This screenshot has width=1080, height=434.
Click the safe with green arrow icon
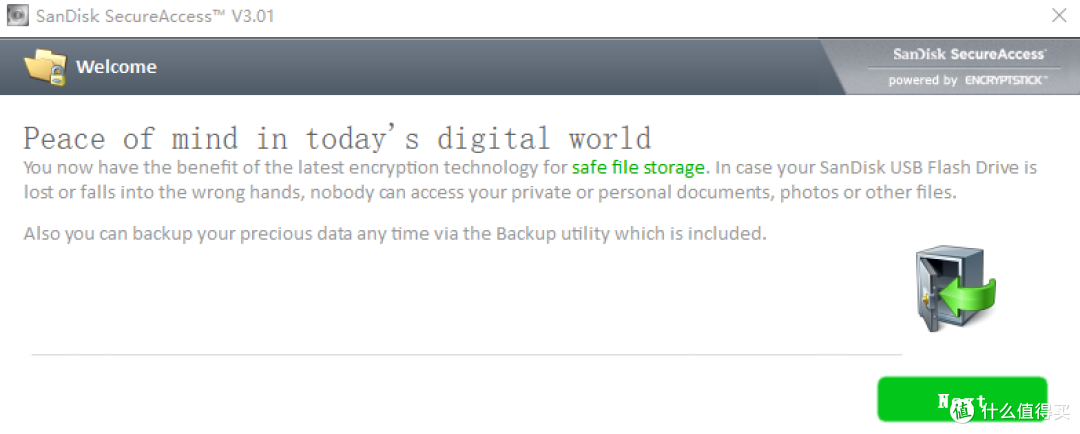(x=955, y=289)
